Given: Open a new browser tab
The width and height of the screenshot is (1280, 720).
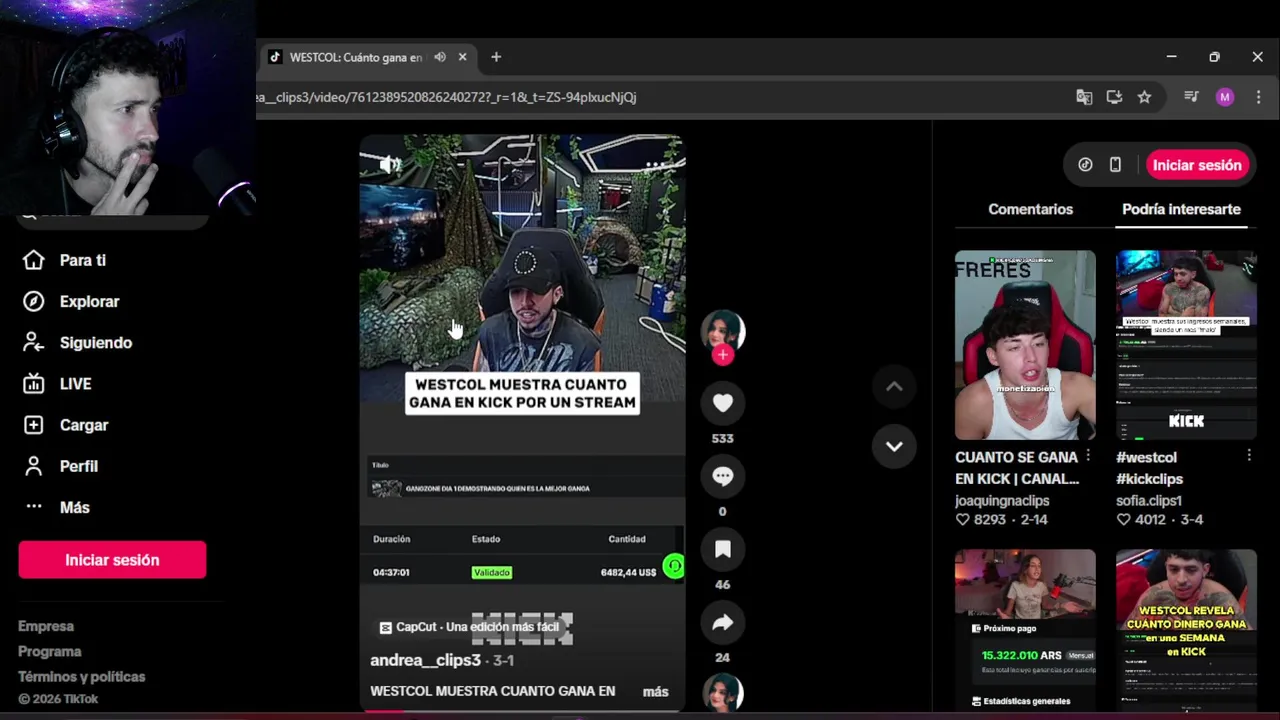Looking at the screenshot, I should 496,57.
